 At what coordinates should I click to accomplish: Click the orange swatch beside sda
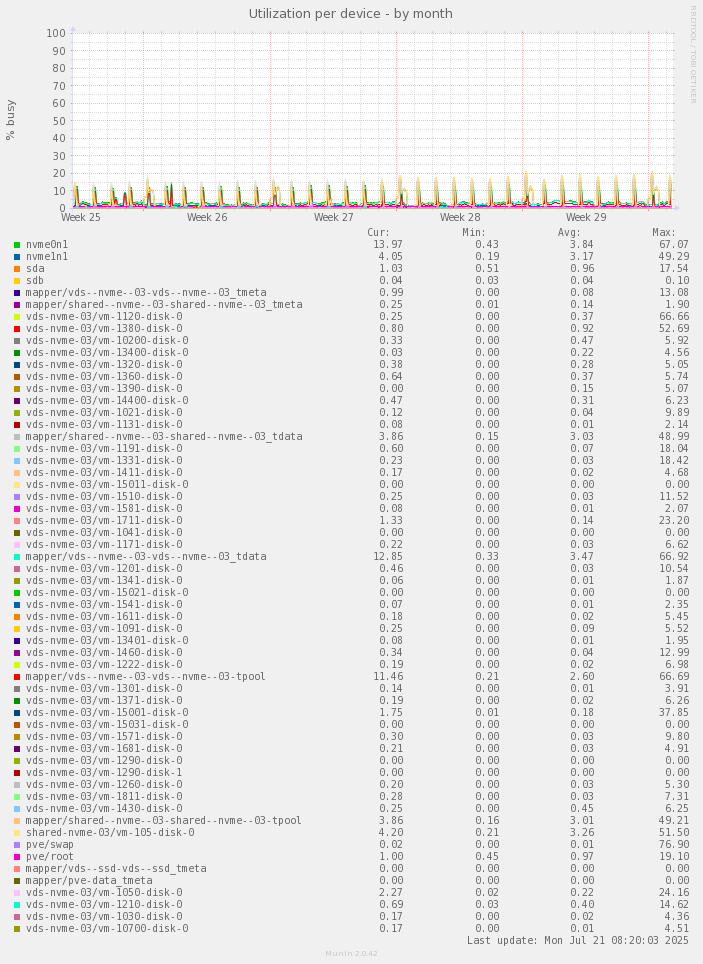click(x=17, y=269)
